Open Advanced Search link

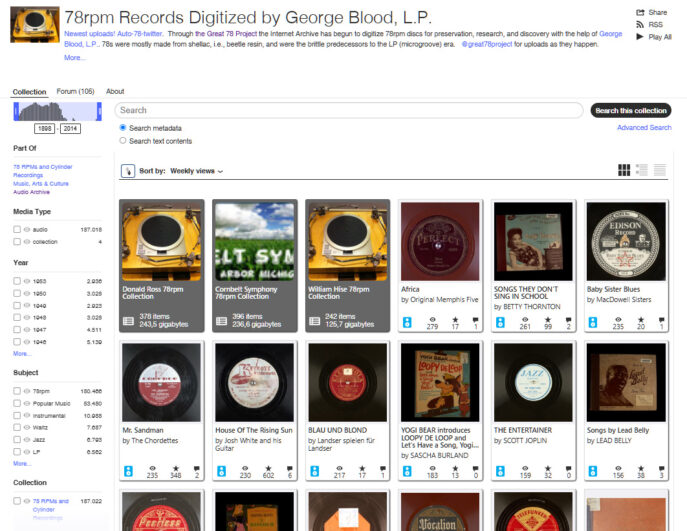point(644,127)
